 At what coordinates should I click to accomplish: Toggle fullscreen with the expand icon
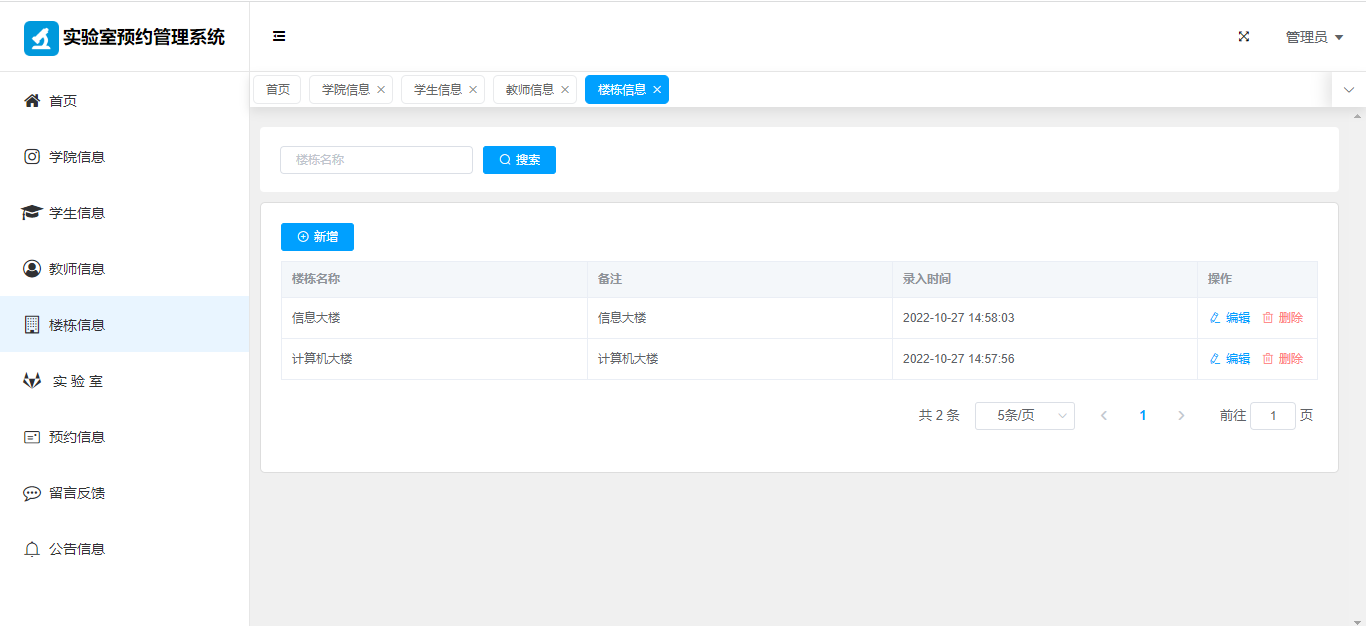[x=1244, y=37]
